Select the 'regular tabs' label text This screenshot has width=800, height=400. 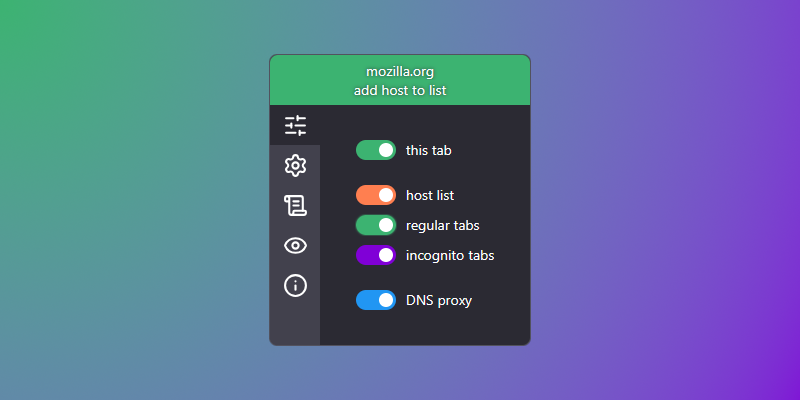(x=443, y=226)
